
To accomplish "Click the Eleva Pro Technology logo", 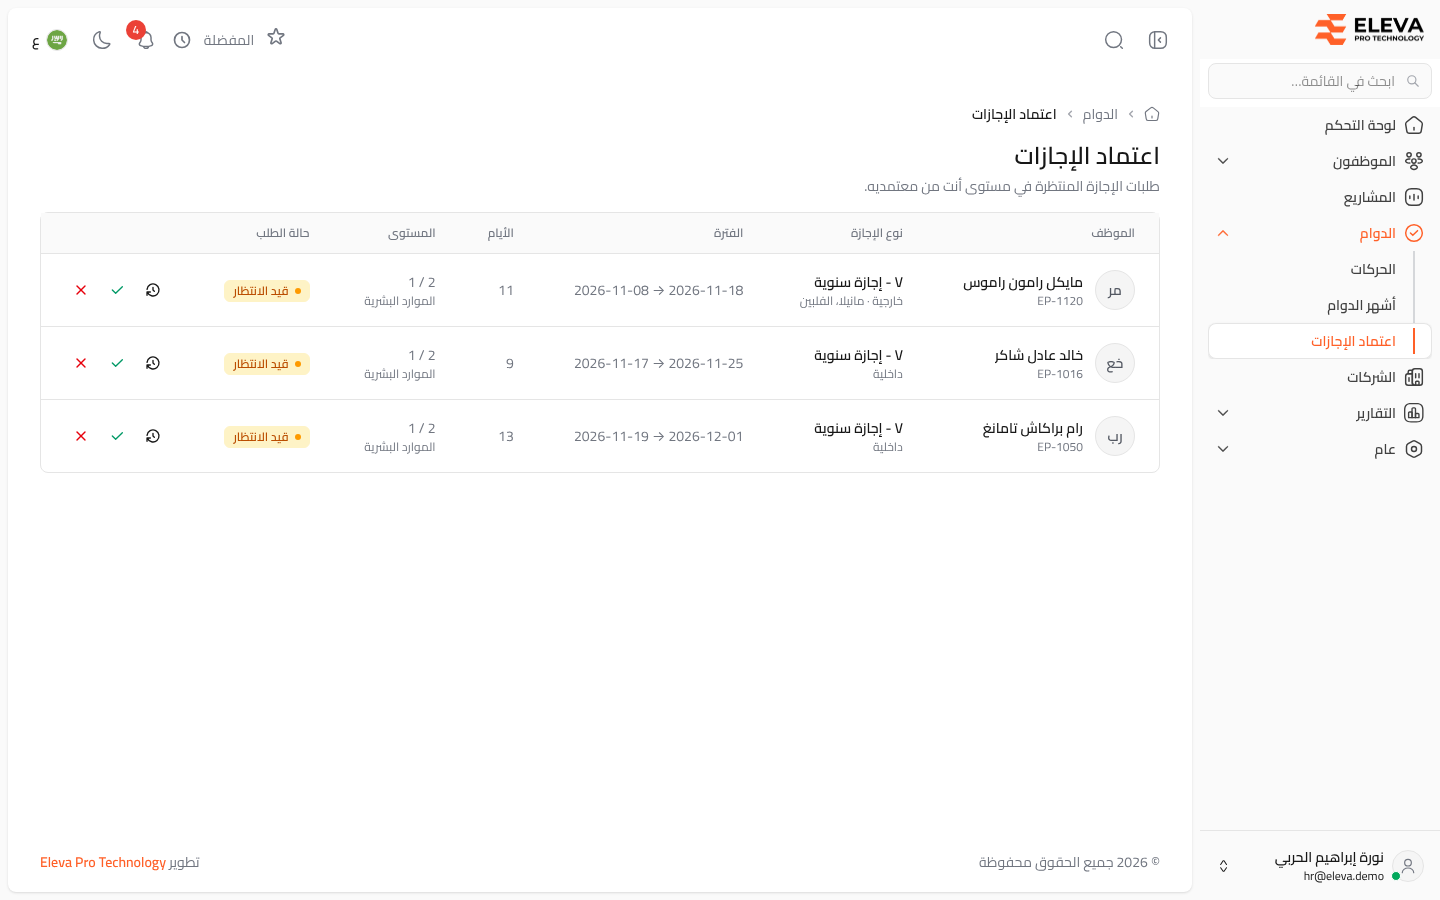I will [1369, 30].
